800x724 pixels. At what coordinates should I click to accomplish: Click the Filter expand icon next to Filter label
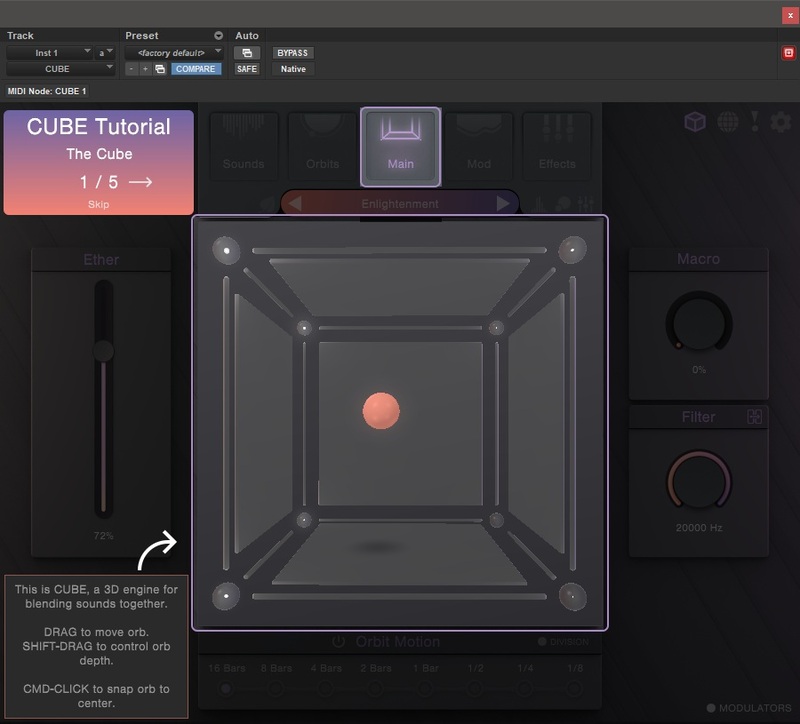coord(756,417)
